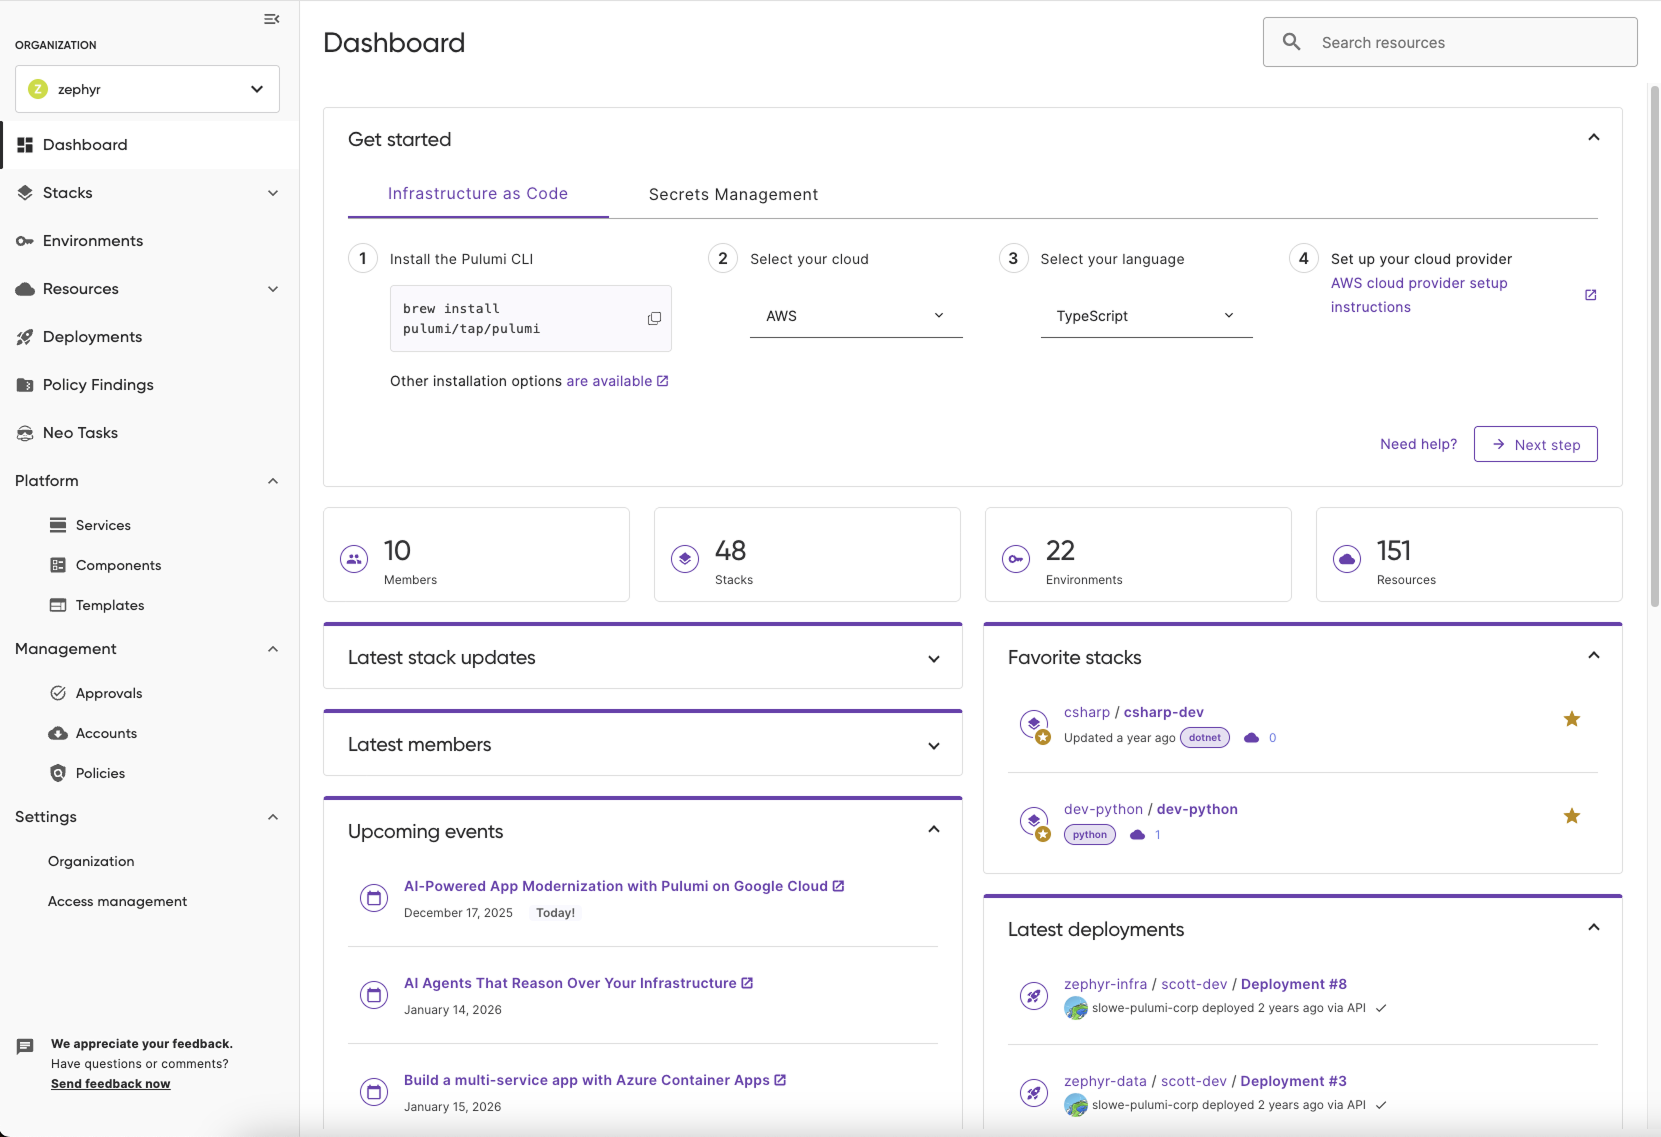Click the Stacks layers icon in the sidebar

point(25,193)
